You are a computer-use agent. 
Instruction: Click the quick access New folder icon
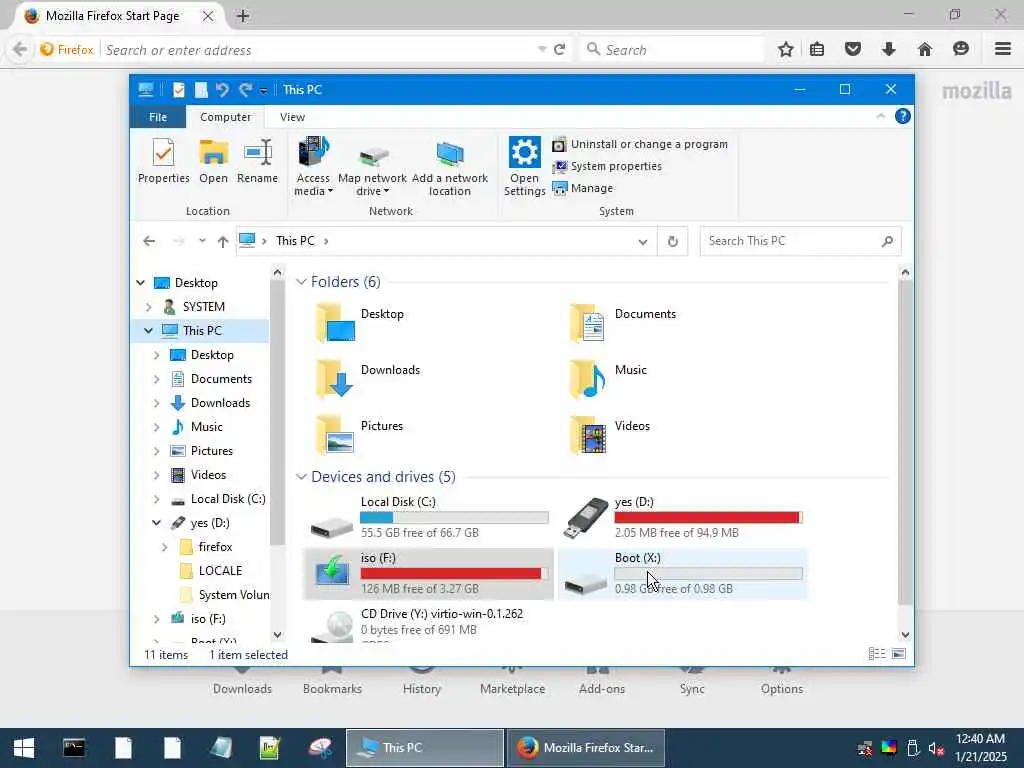(x=201, y=89)
